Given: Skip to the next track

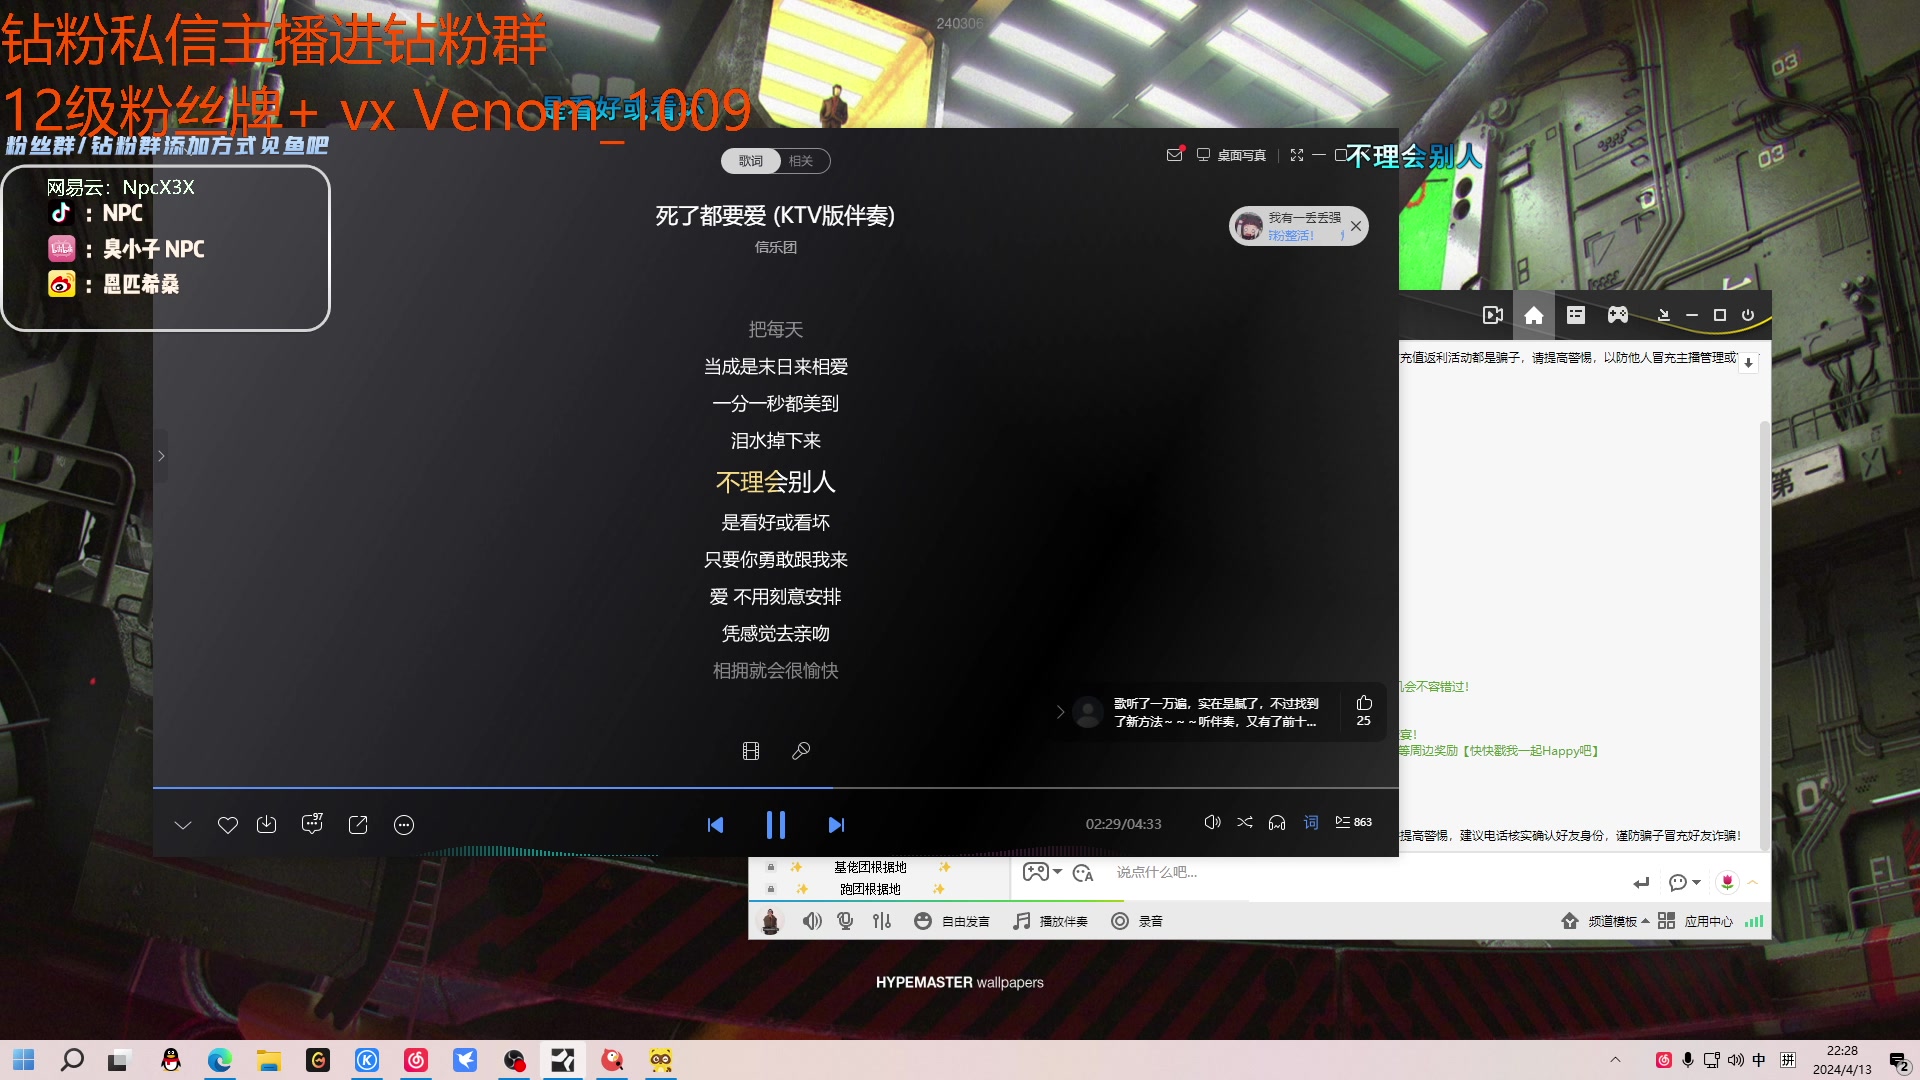Looking at the screenshot, I should 836,825.
